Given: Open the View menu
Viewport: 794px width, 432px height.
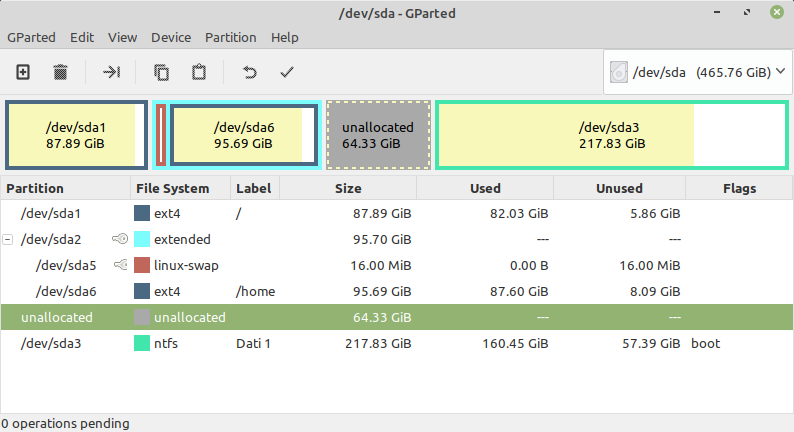Looking at the screenshot, I should [122, 37].
